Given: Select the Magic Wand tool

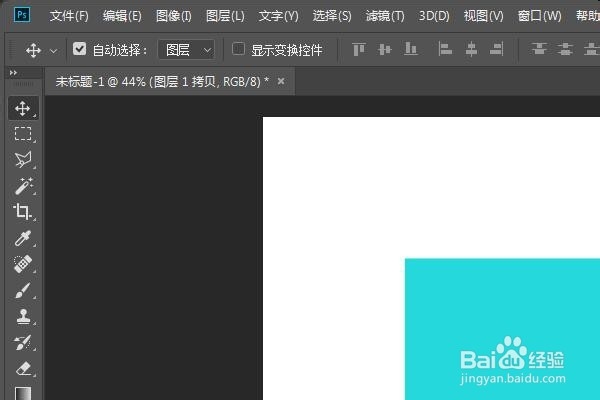Looking at the screenshot, I should pyautogui.click(x=23, y=186).
